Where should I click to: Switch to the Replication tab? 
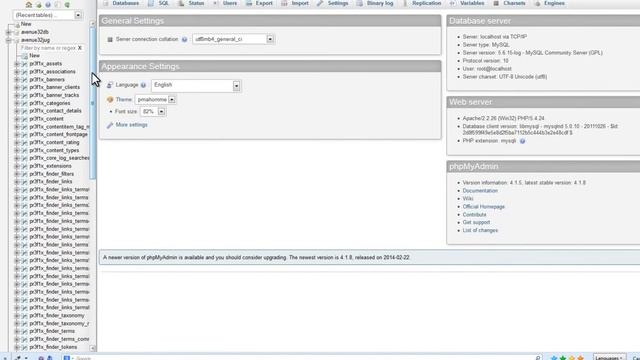click(422, 3)
